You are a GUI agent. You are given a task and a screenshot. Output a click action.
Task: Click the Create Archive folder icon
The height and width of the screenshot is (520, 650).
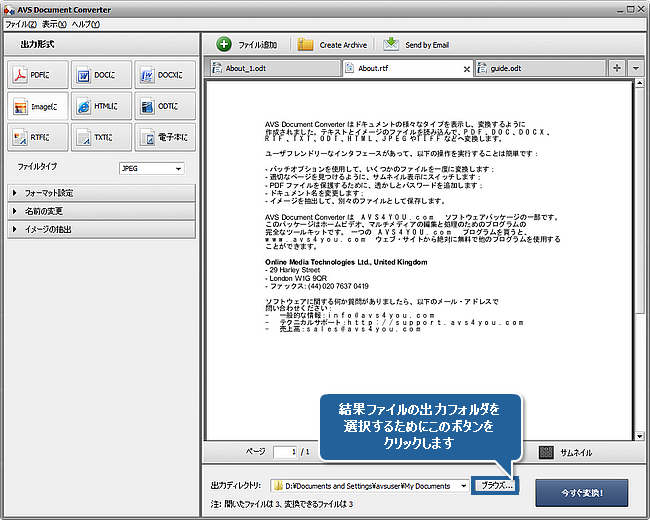pos(305,44)
